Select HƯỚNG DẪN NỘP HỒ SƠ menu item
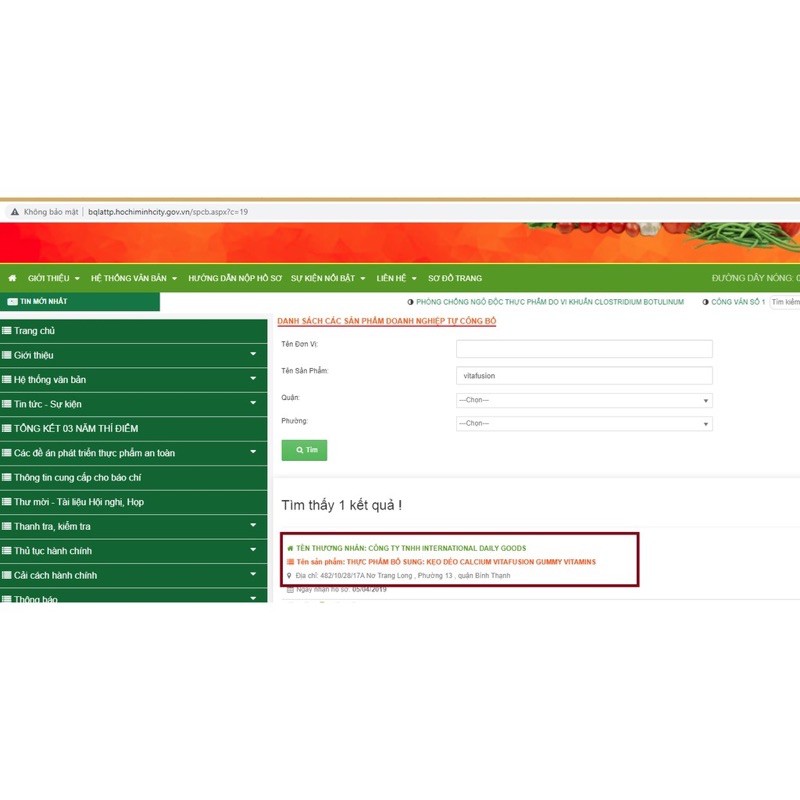This screenshot has width=800, height=800. 235,278
